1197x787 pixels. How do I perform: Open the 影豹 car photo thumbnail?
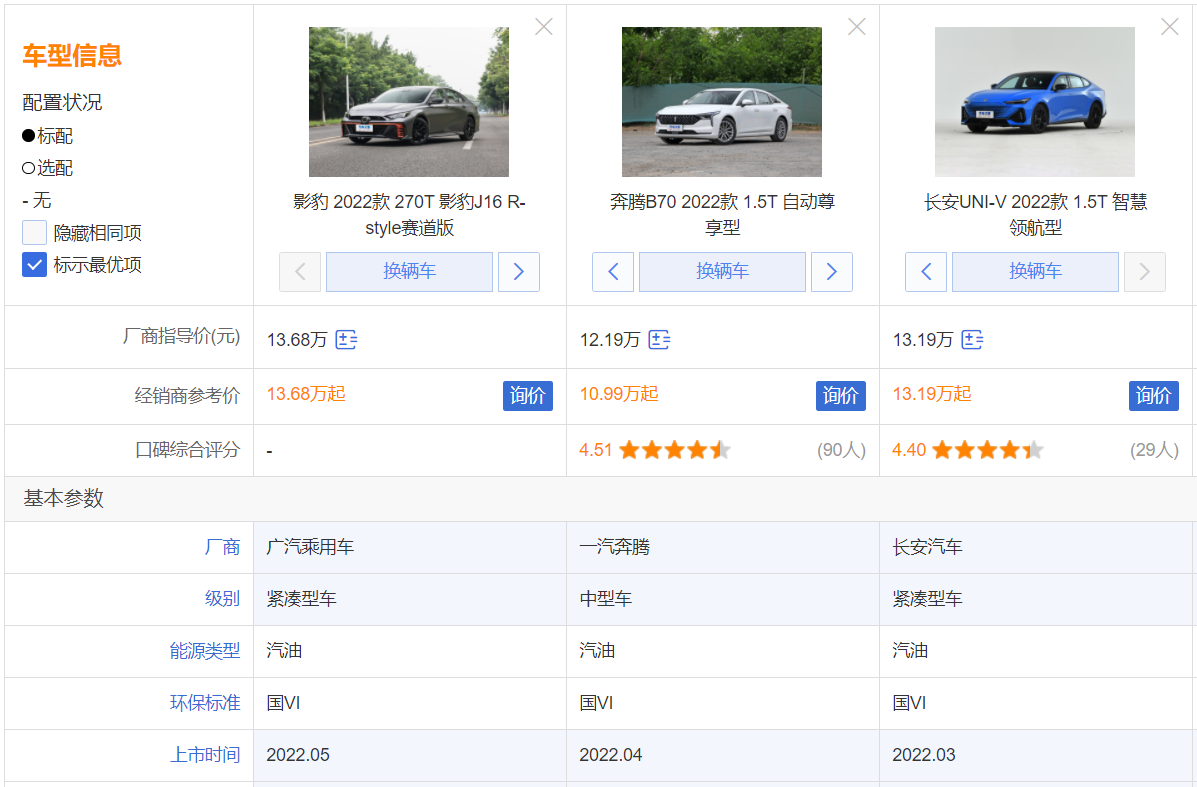(x=409, y=102)
